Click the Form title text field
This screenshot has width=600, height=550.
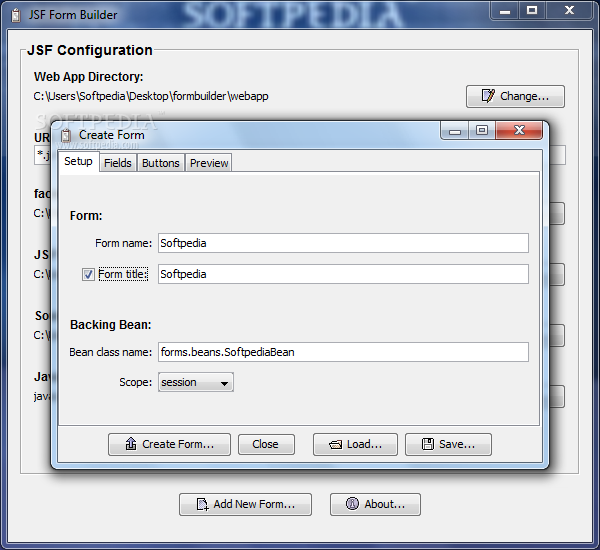343,274
